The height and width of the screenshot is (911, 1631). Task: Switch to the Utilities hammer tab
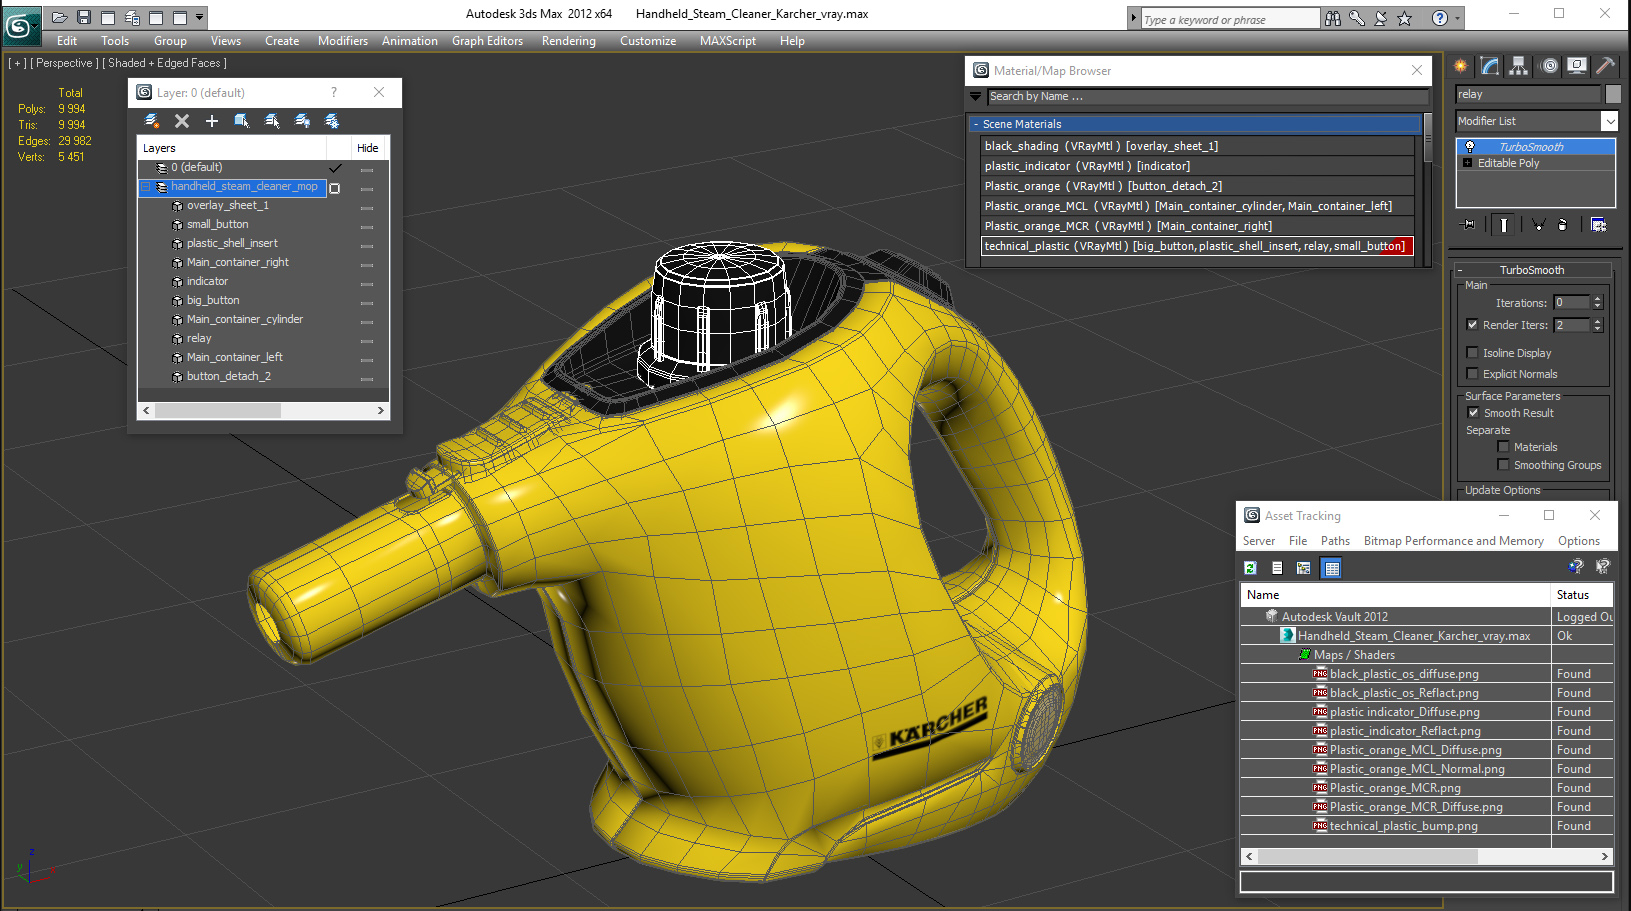coord(1605,66)
